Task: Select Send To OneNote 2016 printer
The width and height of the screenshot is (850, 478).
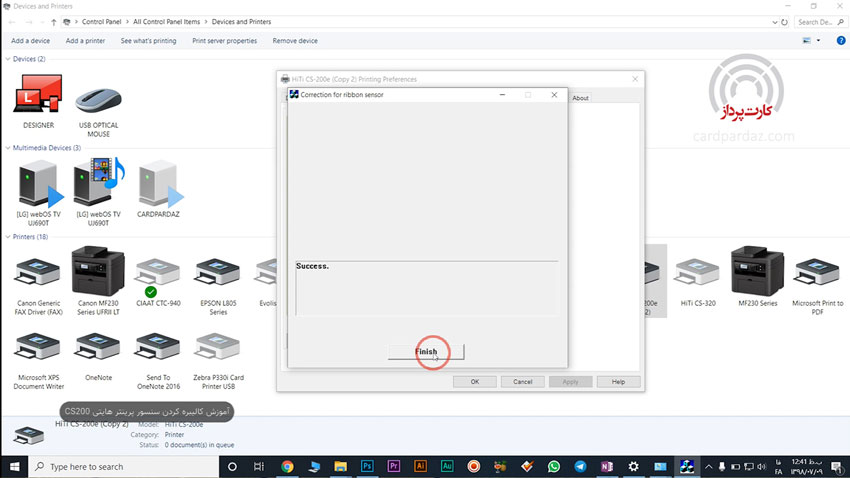Action: [158, 361]
